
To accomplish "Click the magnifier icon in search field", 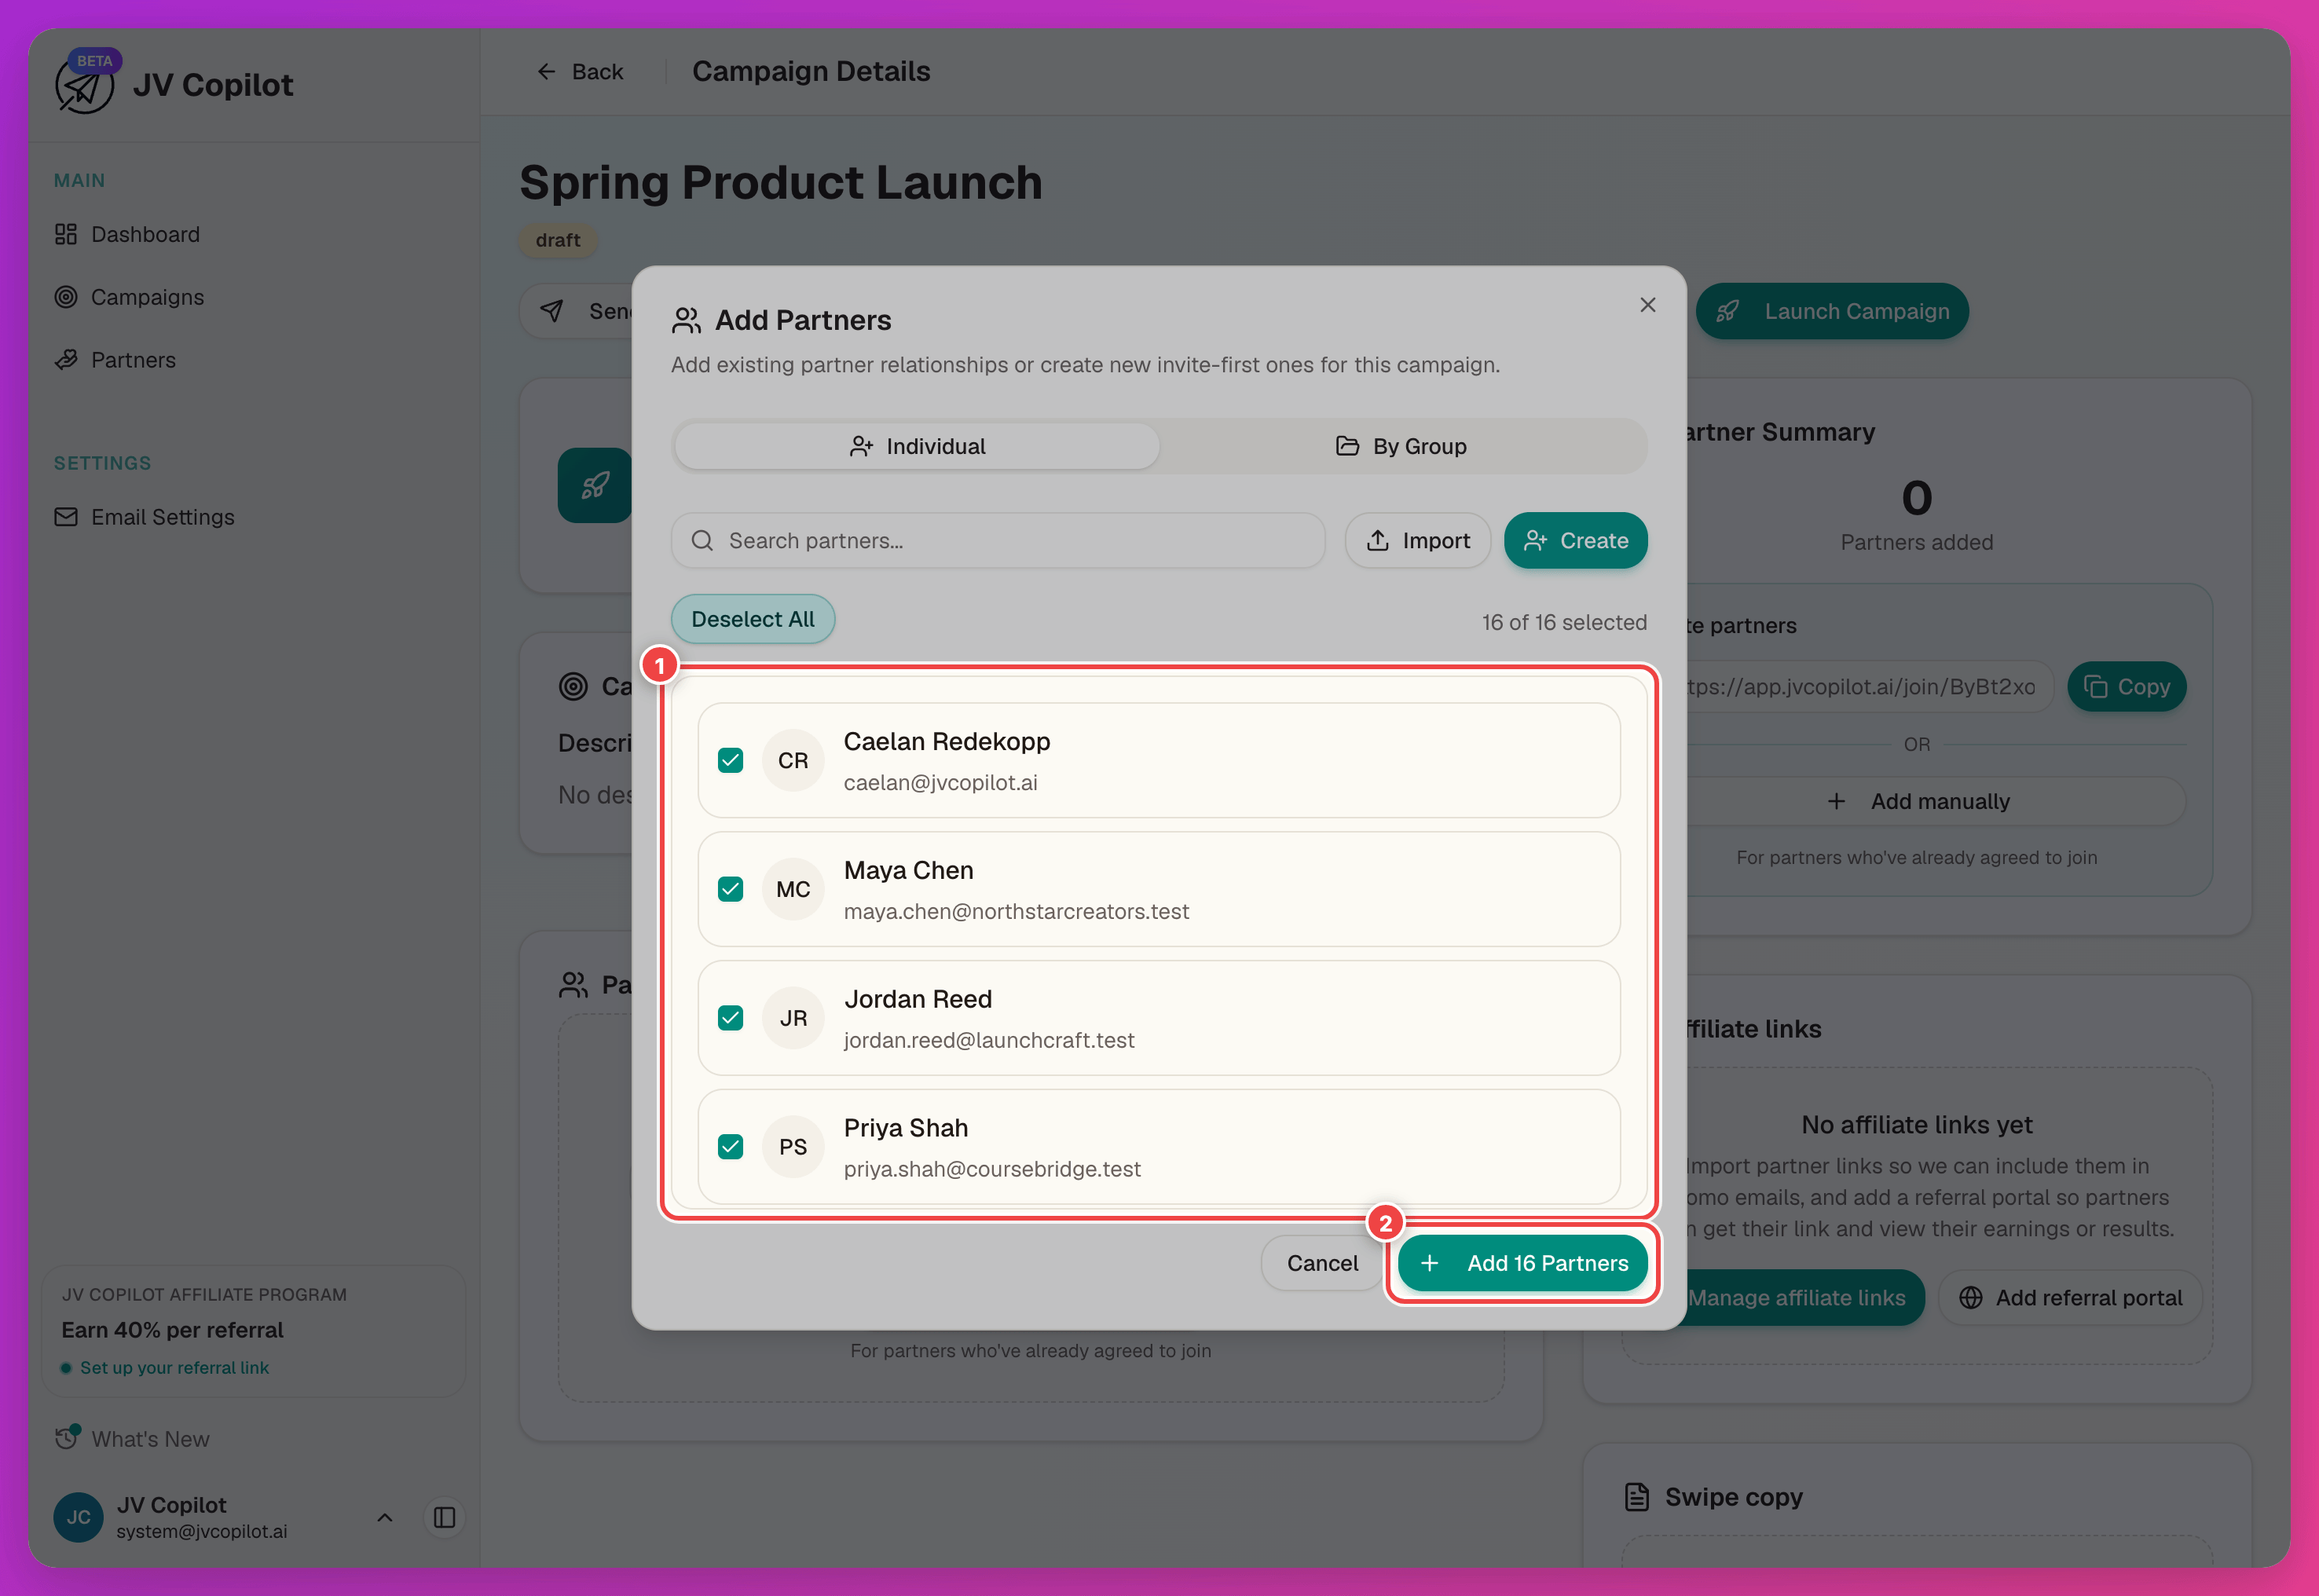I will tap(703, 541).
